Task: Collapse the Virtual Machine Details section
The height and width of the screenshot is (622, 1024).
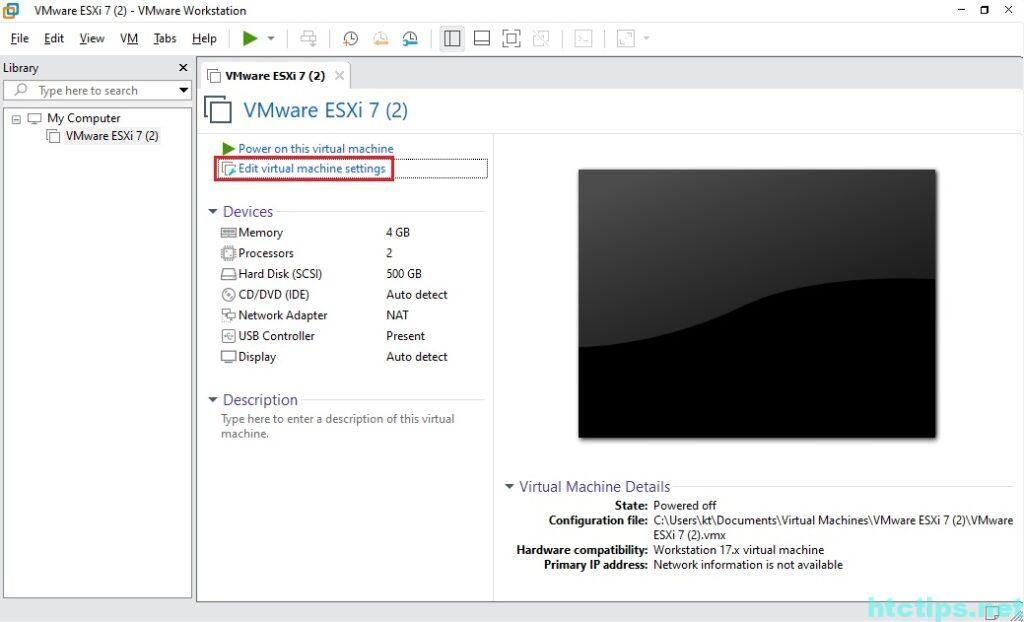Action: (509, 486)
